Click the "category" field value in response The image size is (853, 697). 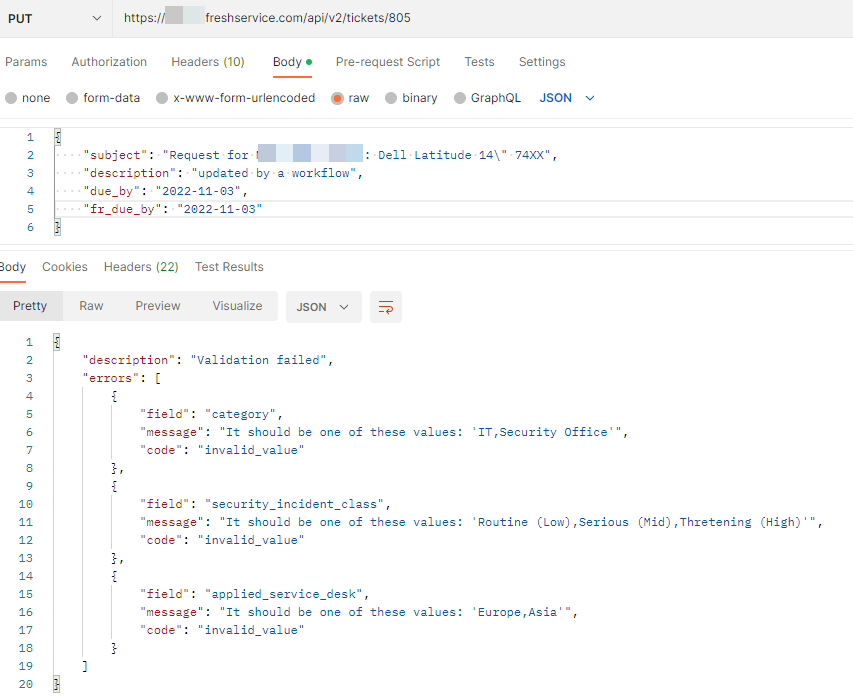(x=240, y=414)
